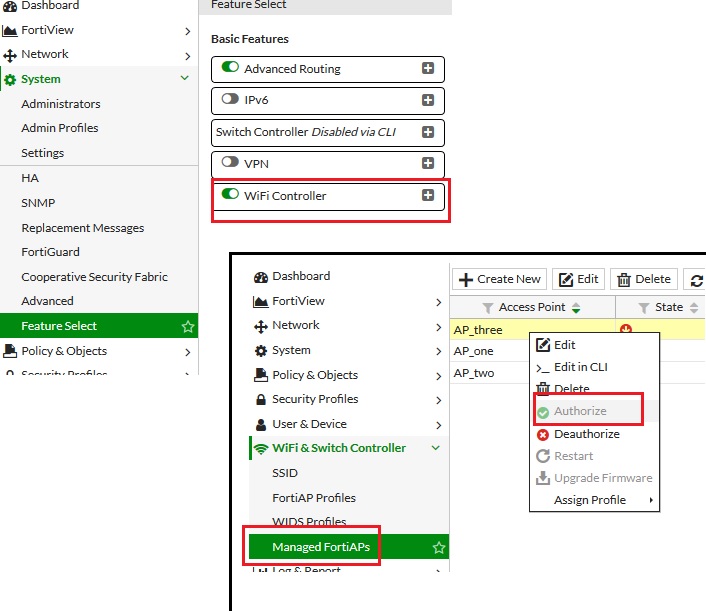Expand User & Device chevron in lower sidebar
The height and width of the screenshot is (611, 706).
[x=439, y=425]
